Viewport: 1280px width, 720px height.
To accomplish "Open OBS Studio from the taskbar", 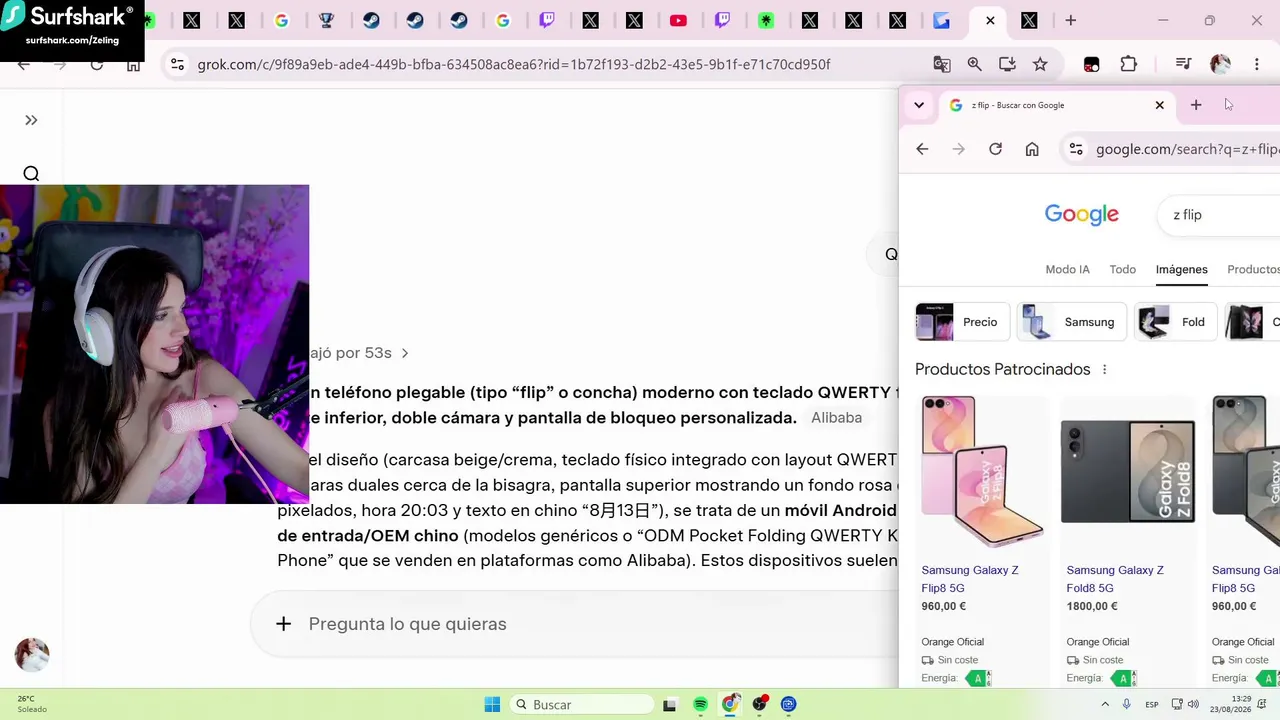I will click(x=760, y=705).
